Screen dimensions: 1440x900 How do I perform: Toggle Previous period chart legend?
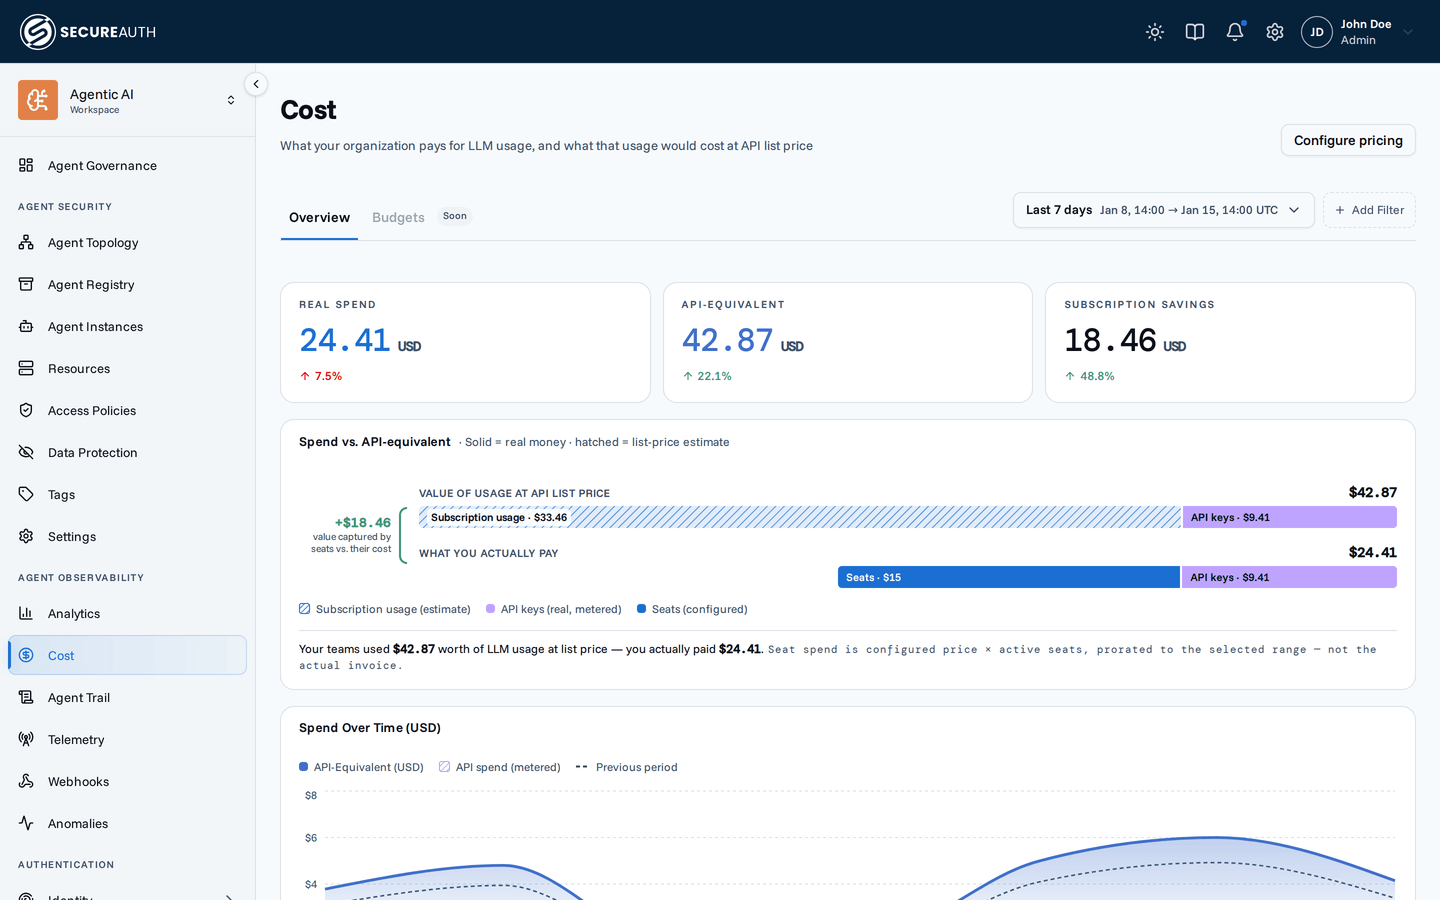pos(627,767)
